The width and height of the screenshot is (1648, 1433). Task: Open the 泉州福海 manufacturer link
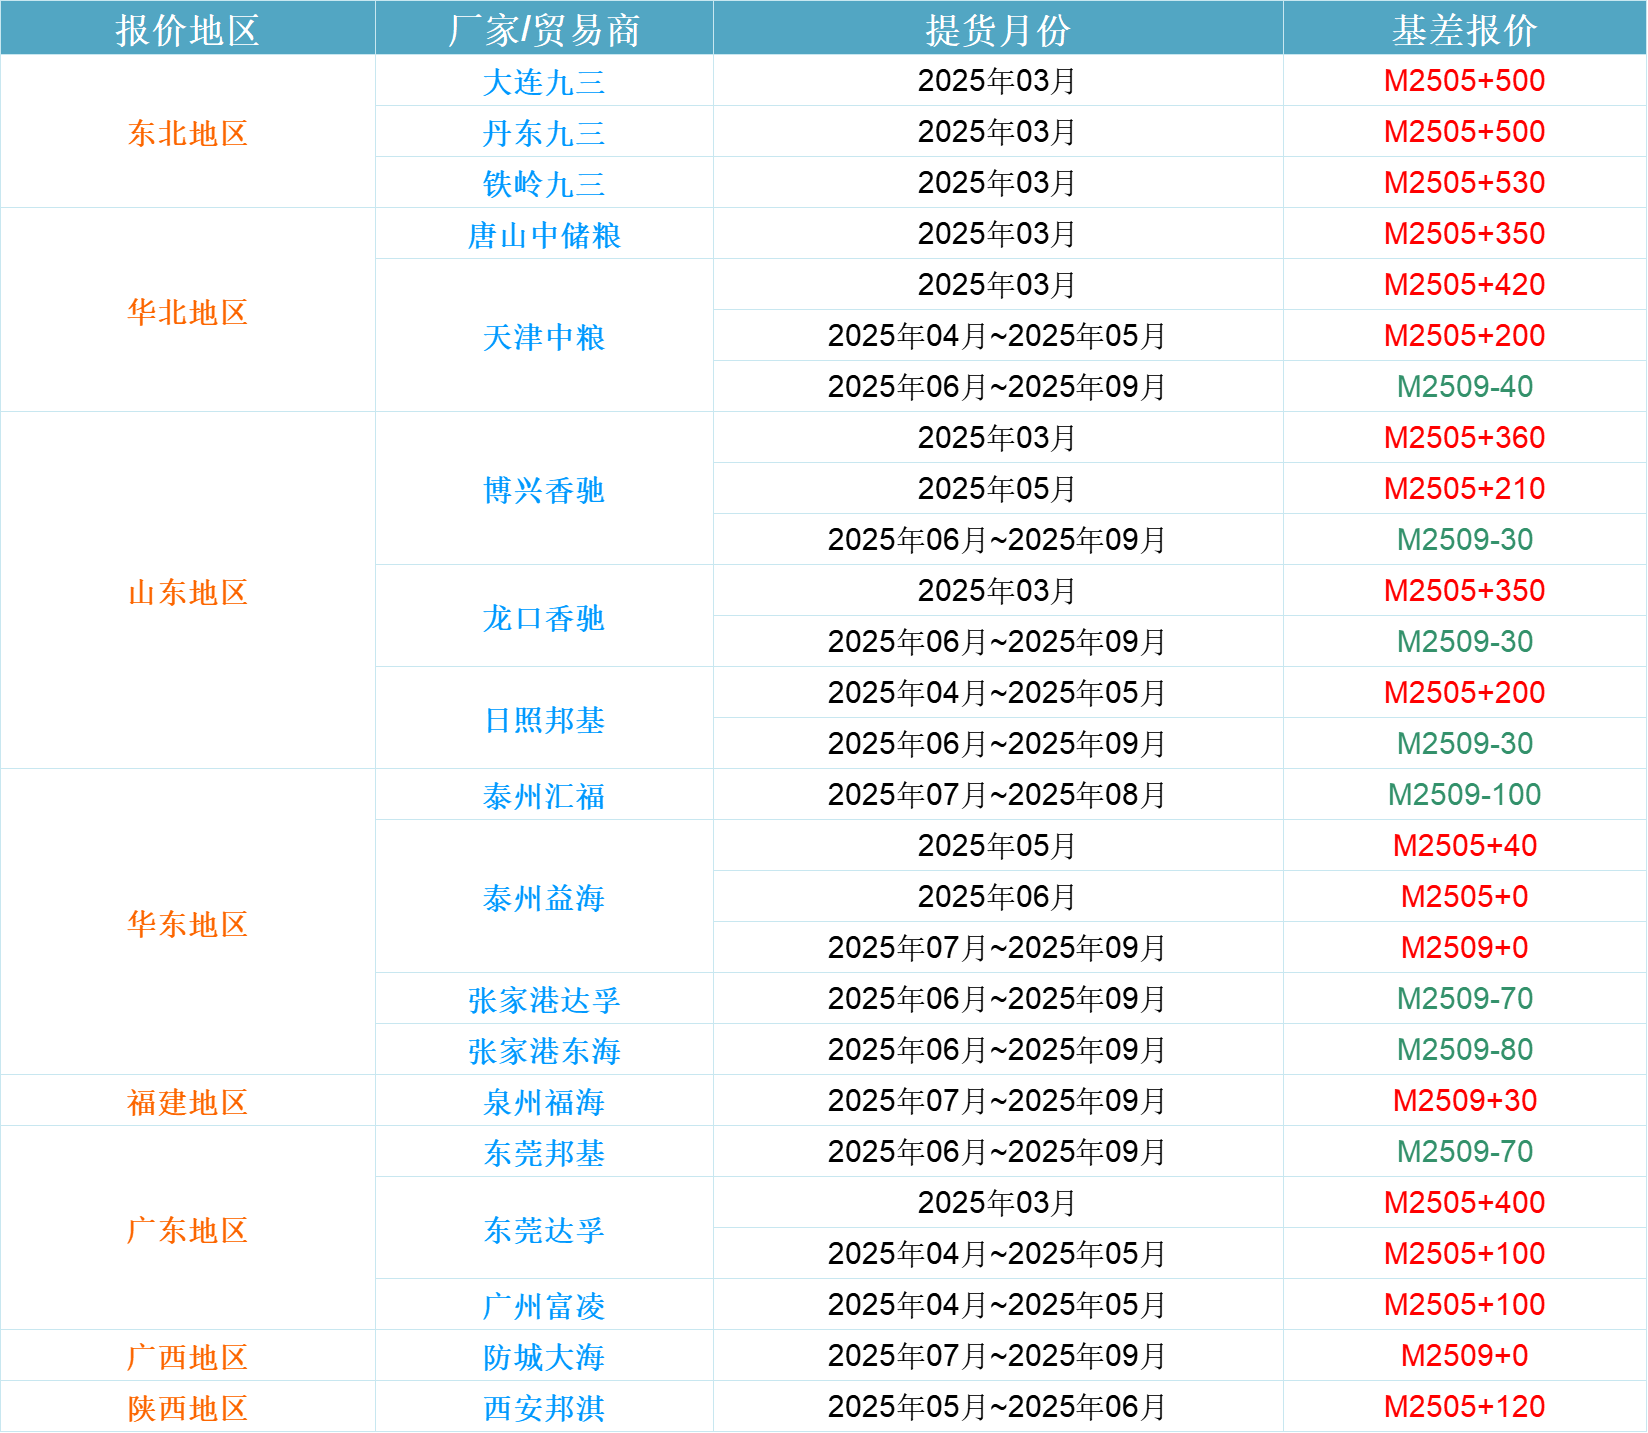pyautogui.click(x=544, y=1102)
